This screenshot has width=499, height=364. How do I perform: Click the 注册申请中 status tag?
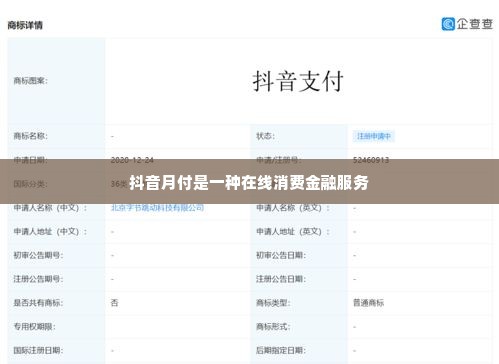point(374,136)
